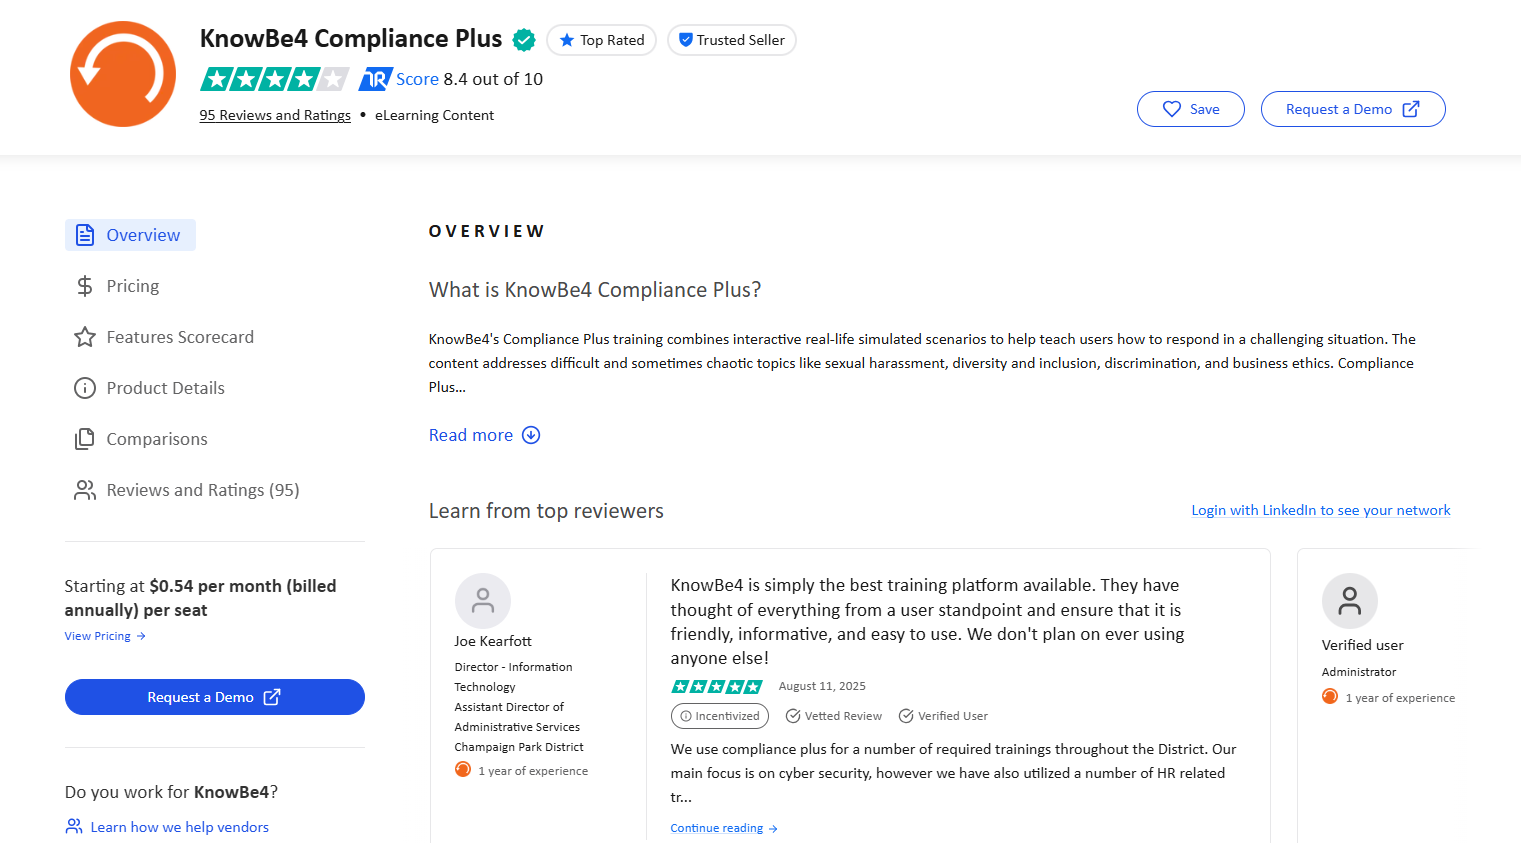The height and width of the screenshot is (843, 1521).
Task: Click the star icon for Features Scorecard
Action: point(85,337)
